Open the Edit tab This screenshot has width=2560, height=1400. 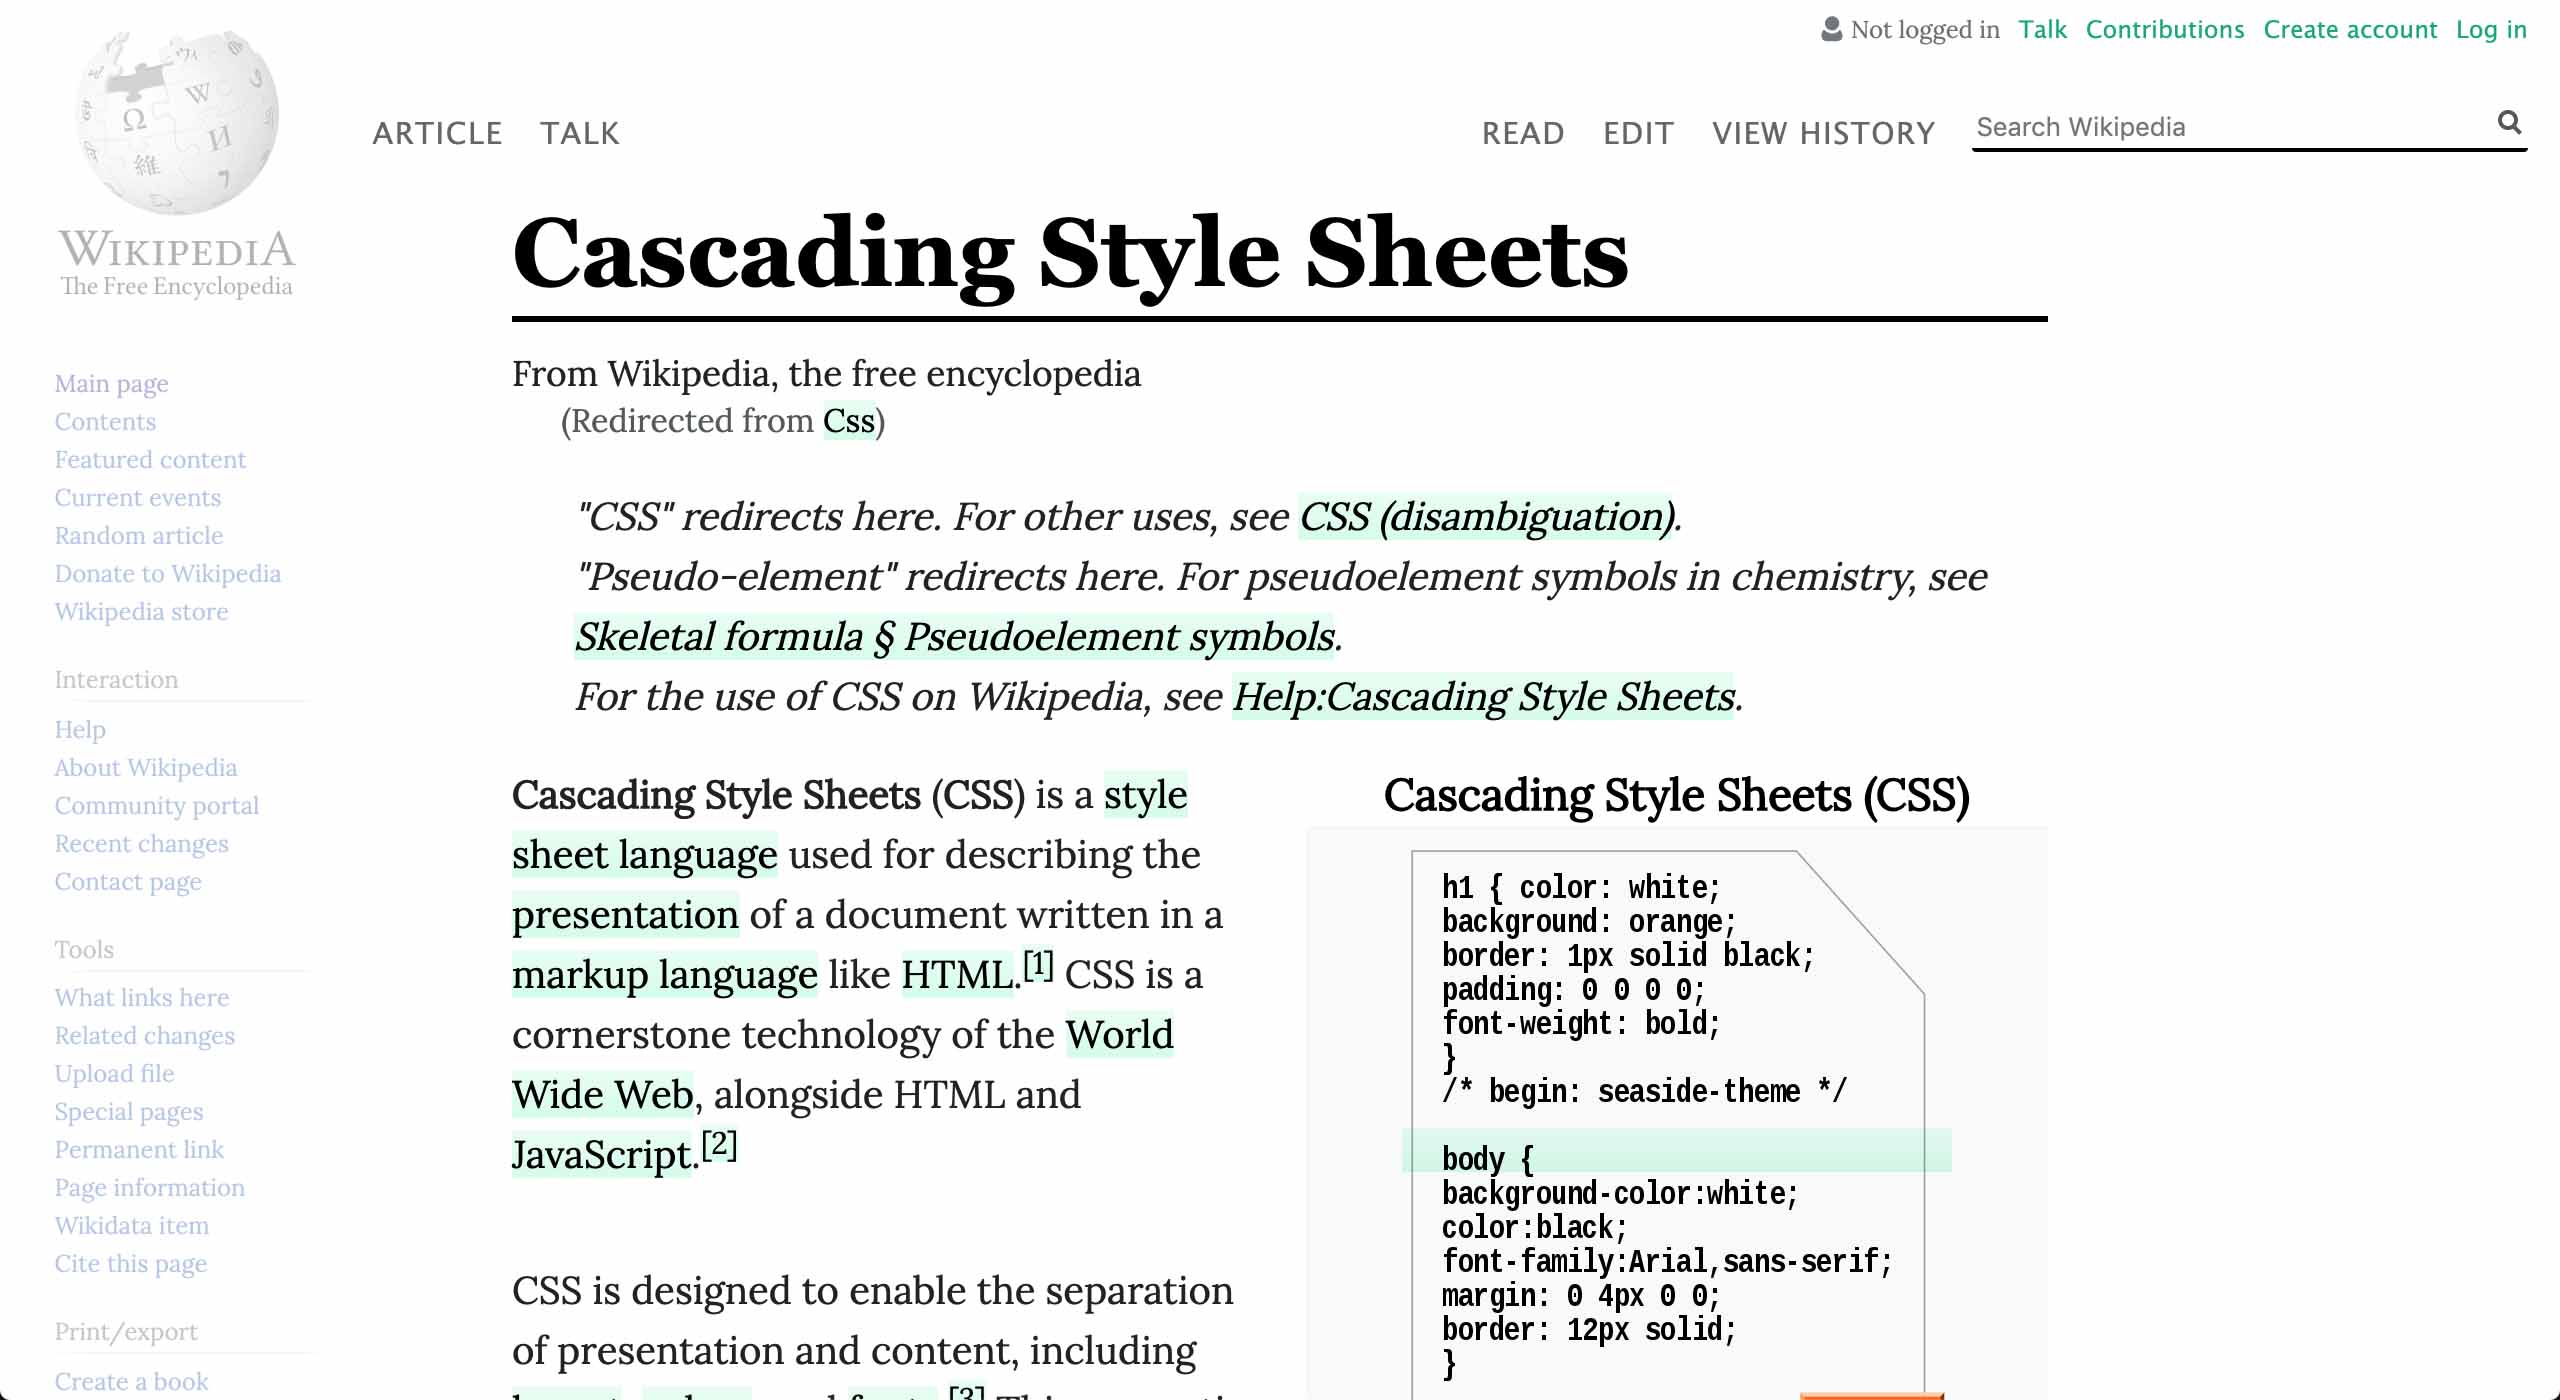pos(1638,133)
